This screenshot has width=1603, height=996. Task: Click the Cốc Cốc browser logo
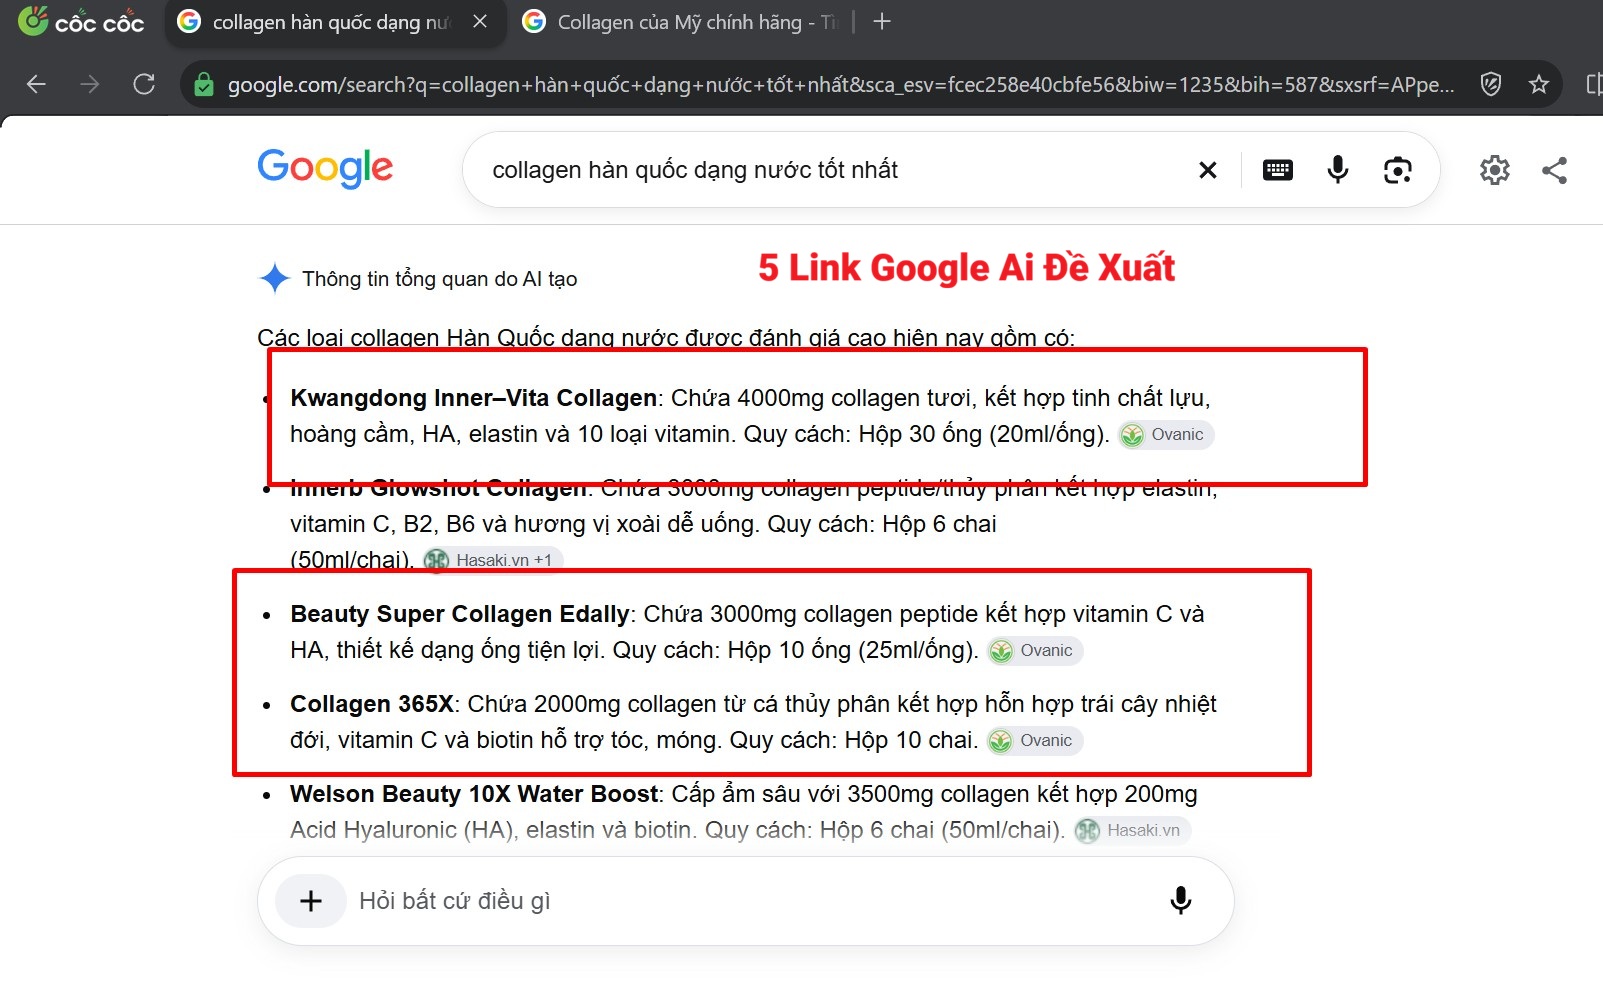pyautogui.click(x=82, y=22)
